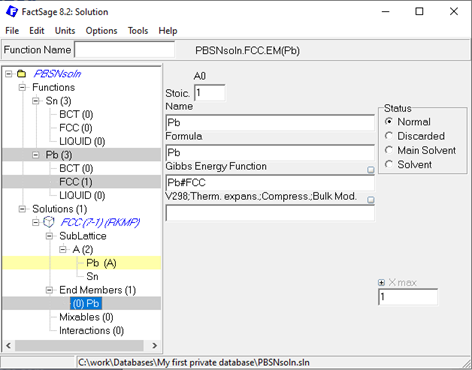Select the Pb (A) sublattice species
This screenshot has height=370, width=472.
pos(101,263)
